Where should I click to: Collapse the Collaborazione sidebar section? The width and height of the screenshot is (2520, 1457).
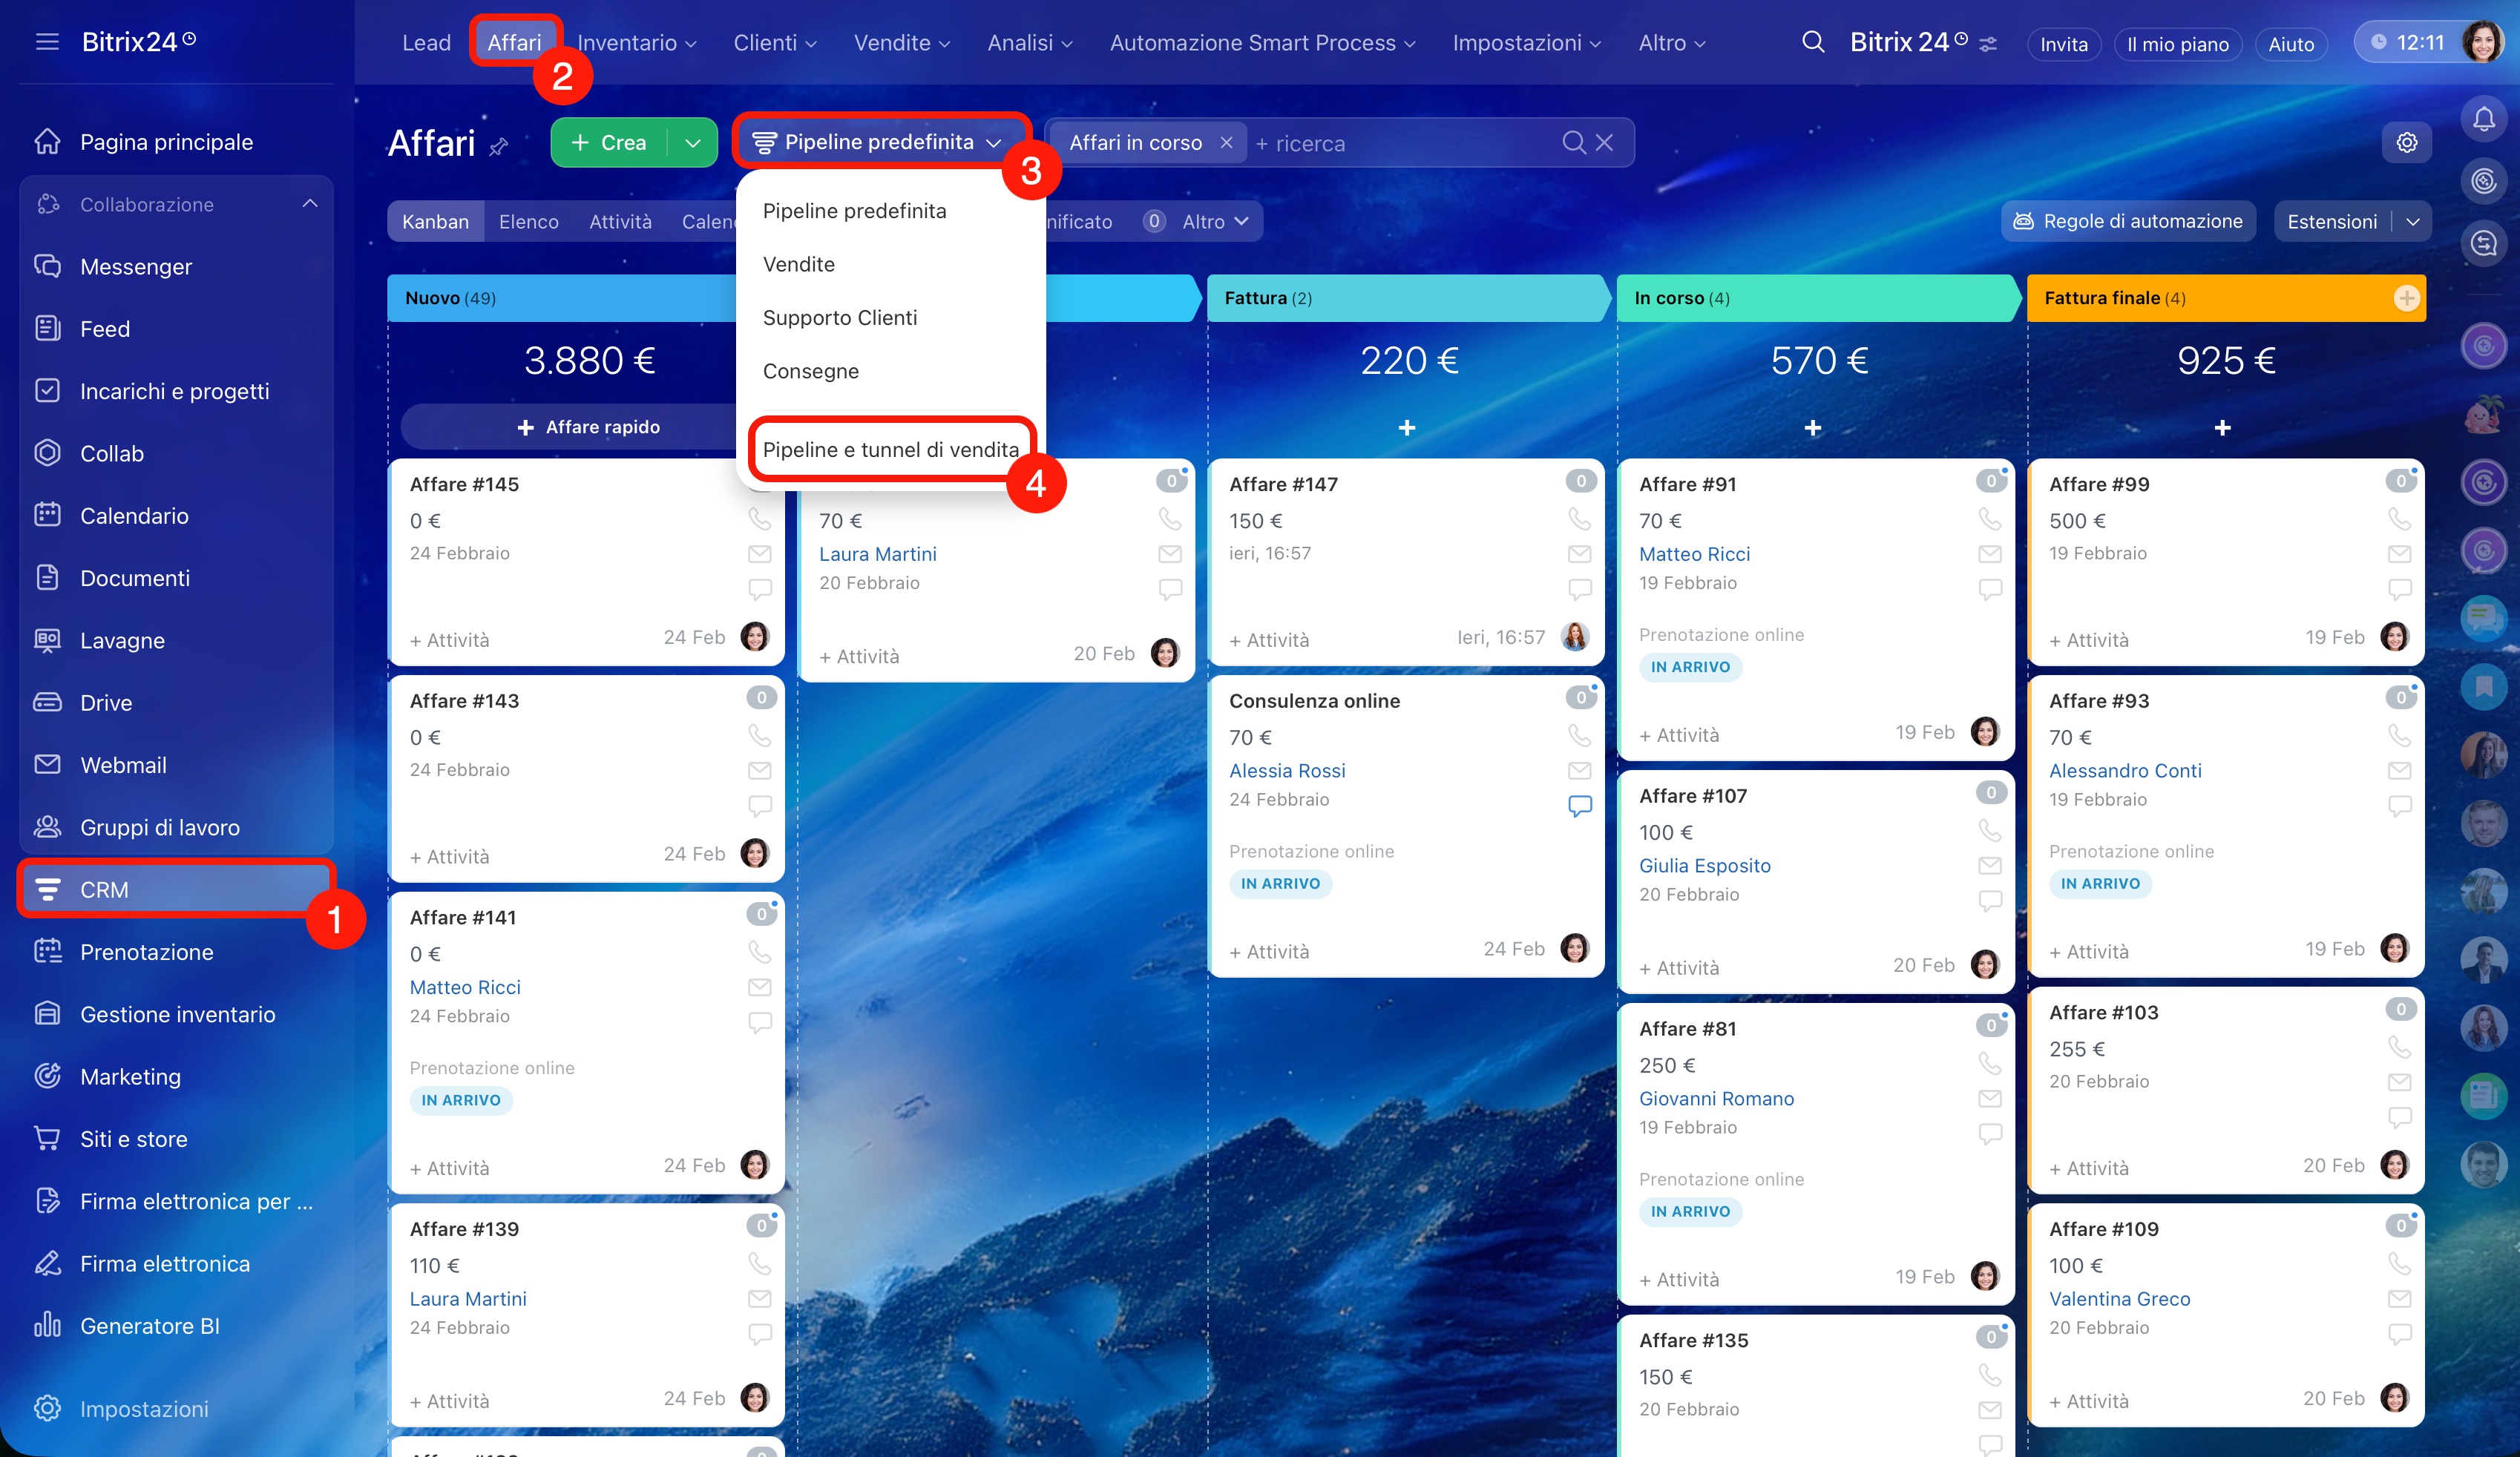coord(310,204)
